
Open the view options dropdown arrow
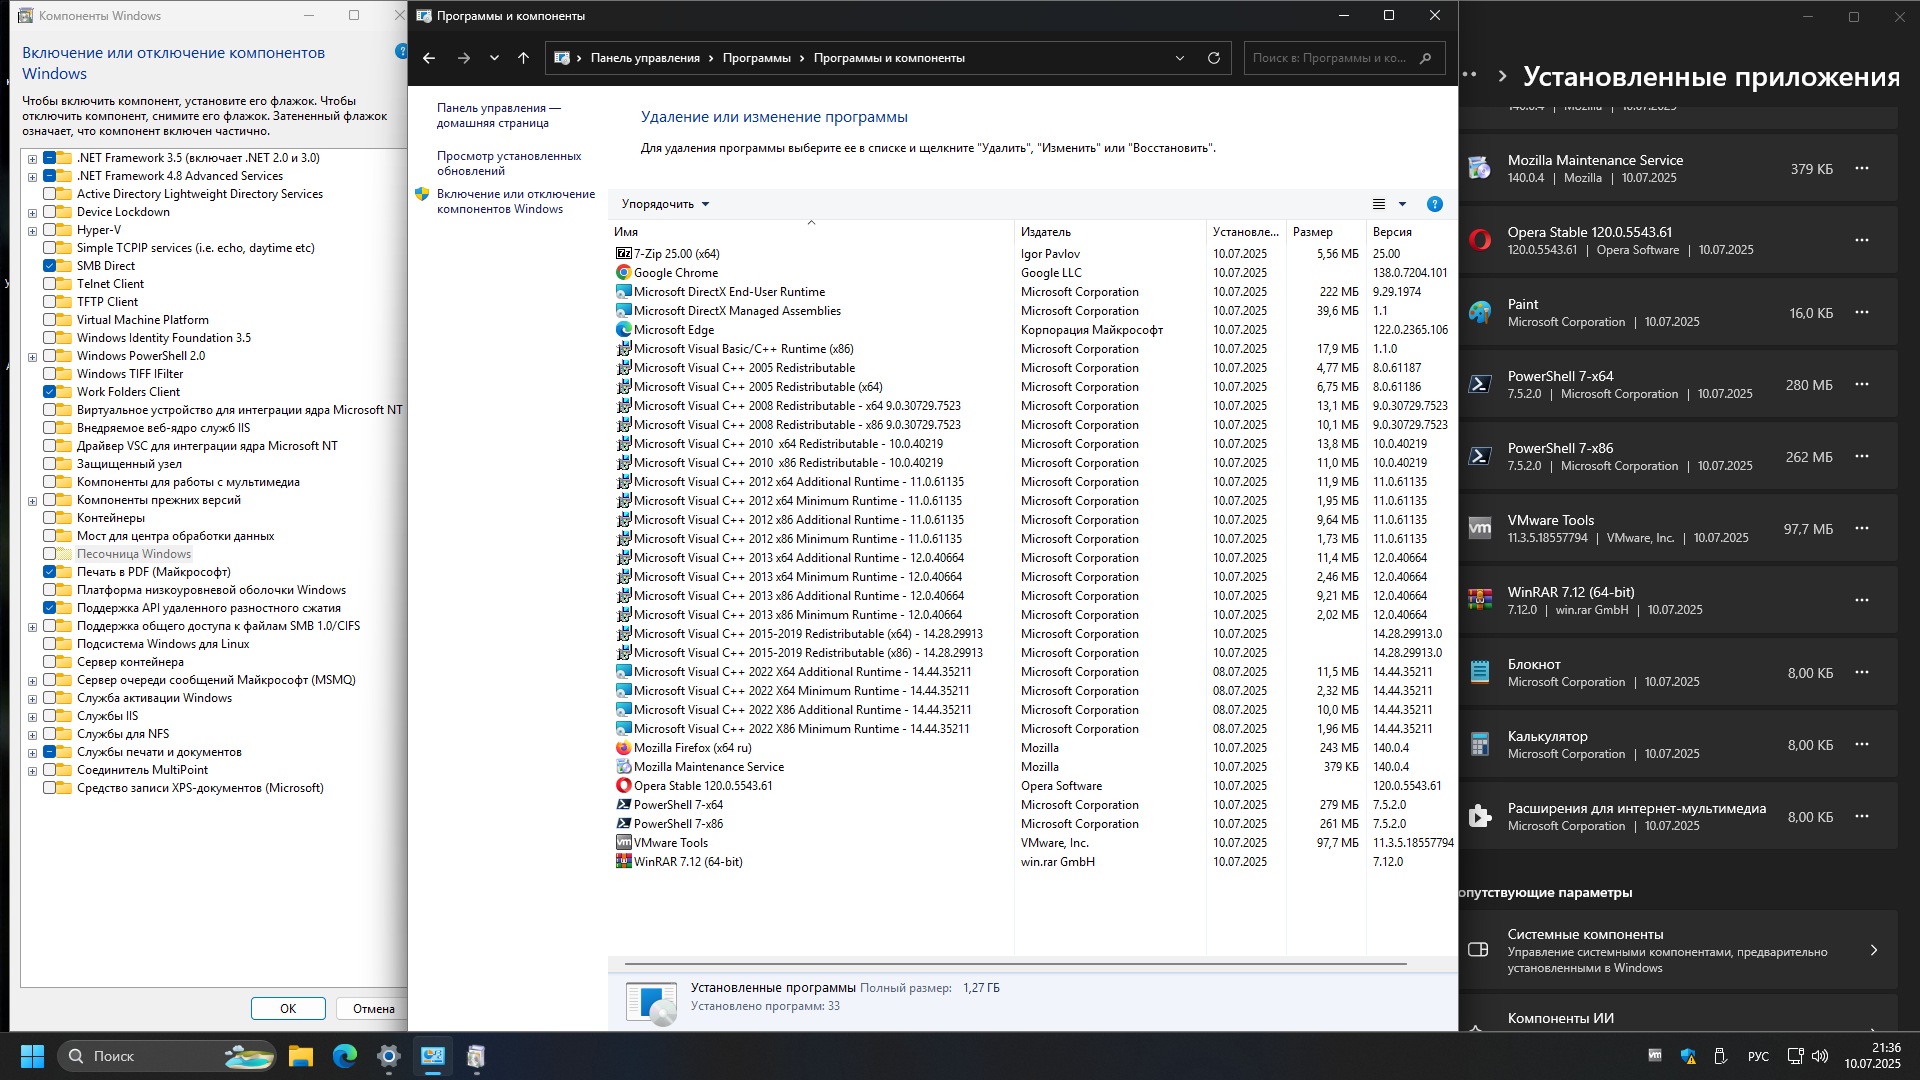pos(1402,204)
